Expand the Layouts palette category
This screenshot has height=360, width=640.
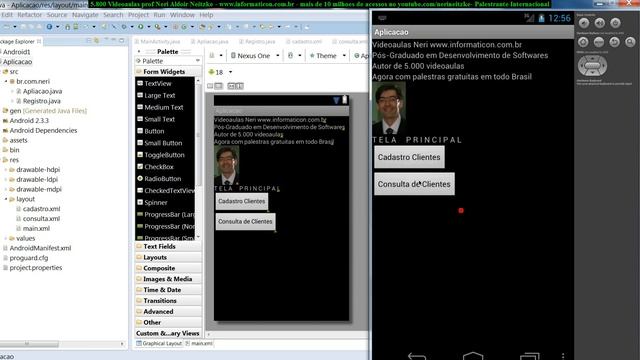coord(168,258)
